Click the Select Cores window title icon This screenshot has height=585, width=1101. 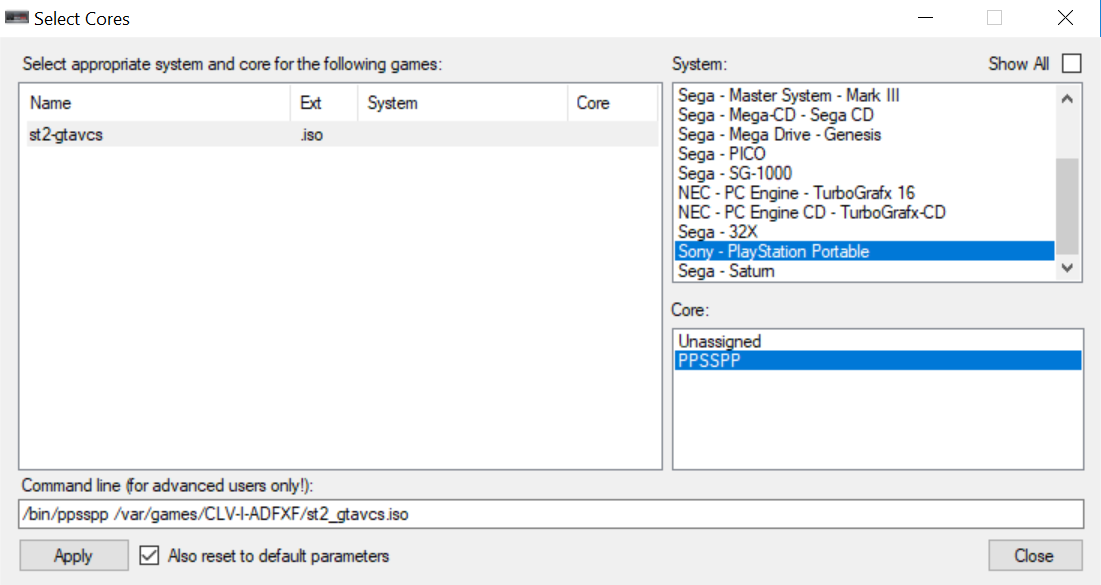(x=17, y=18)
